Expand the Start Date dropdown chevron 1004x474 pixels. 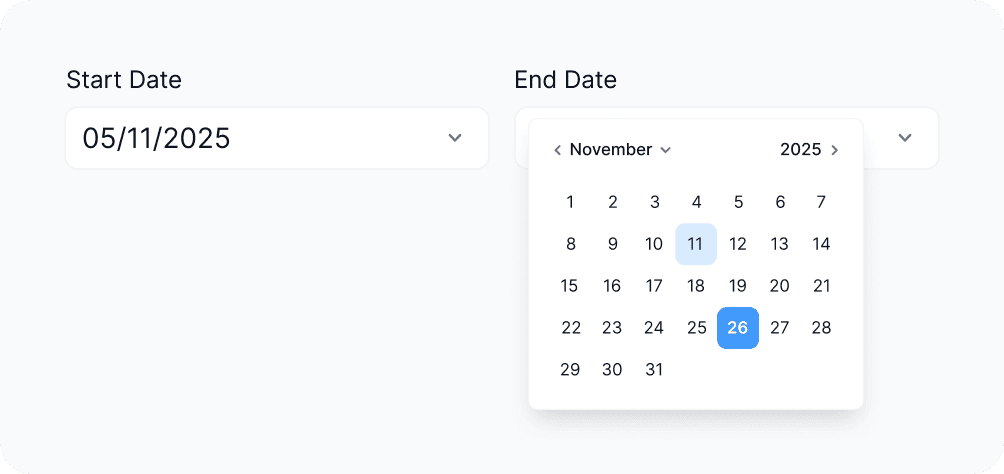(x=455, y=138)
